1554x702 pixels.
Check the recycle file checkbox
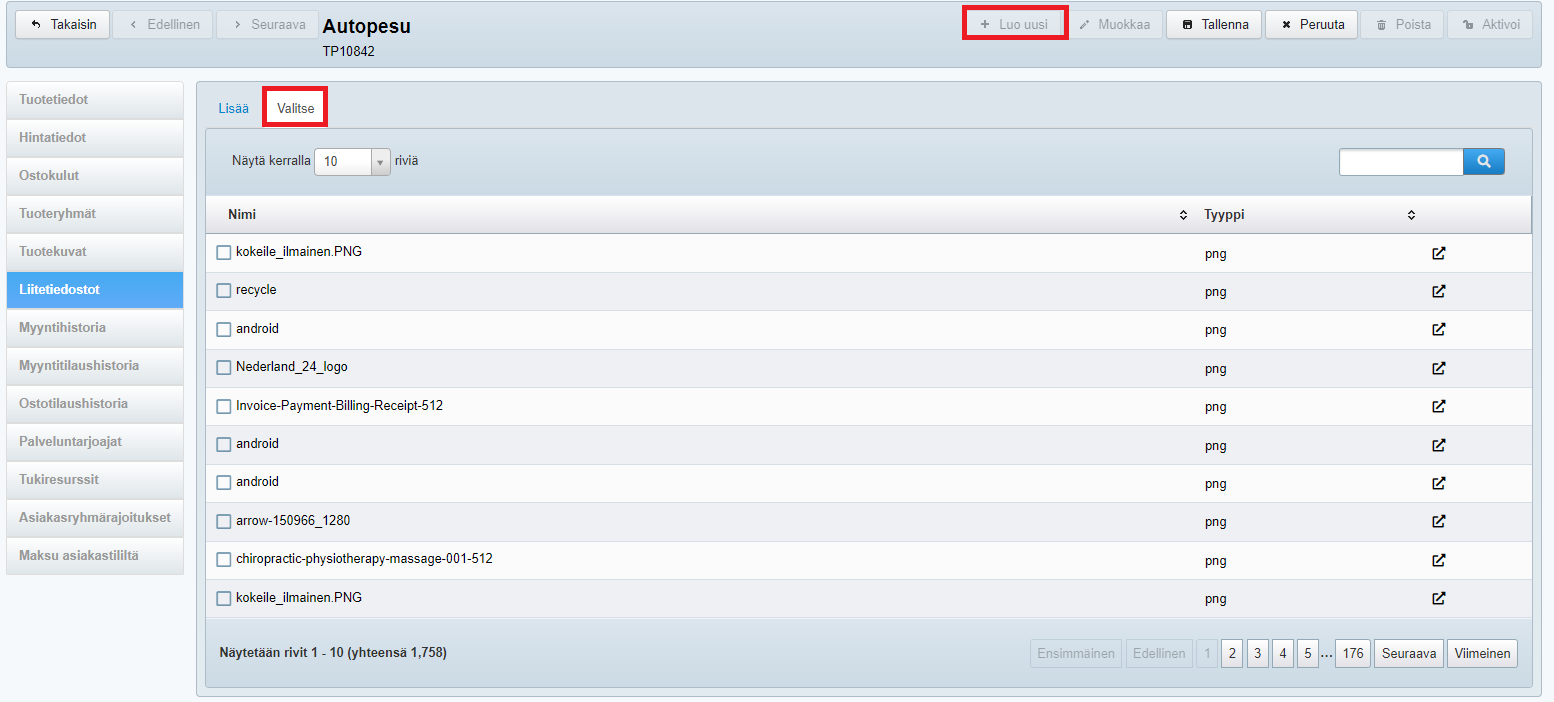(x=224, y=291)
